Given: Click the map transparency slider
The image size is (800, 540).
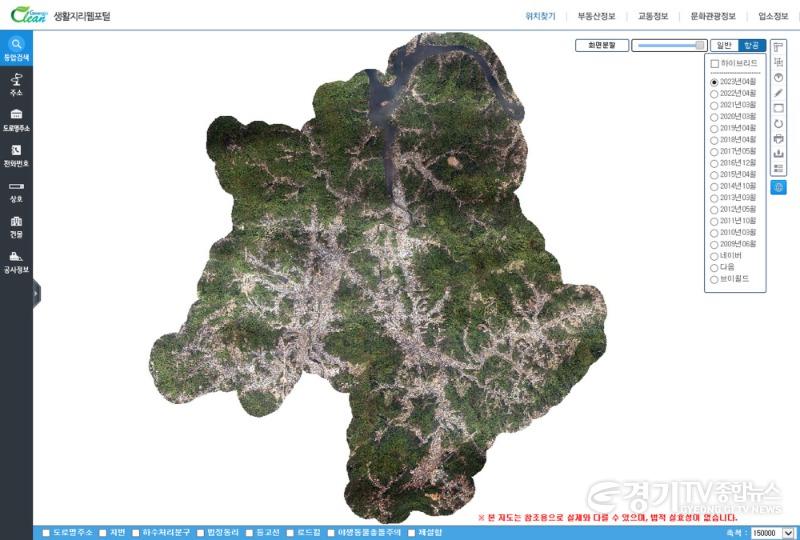Looking at the screenshot, I should coord(668,45).
